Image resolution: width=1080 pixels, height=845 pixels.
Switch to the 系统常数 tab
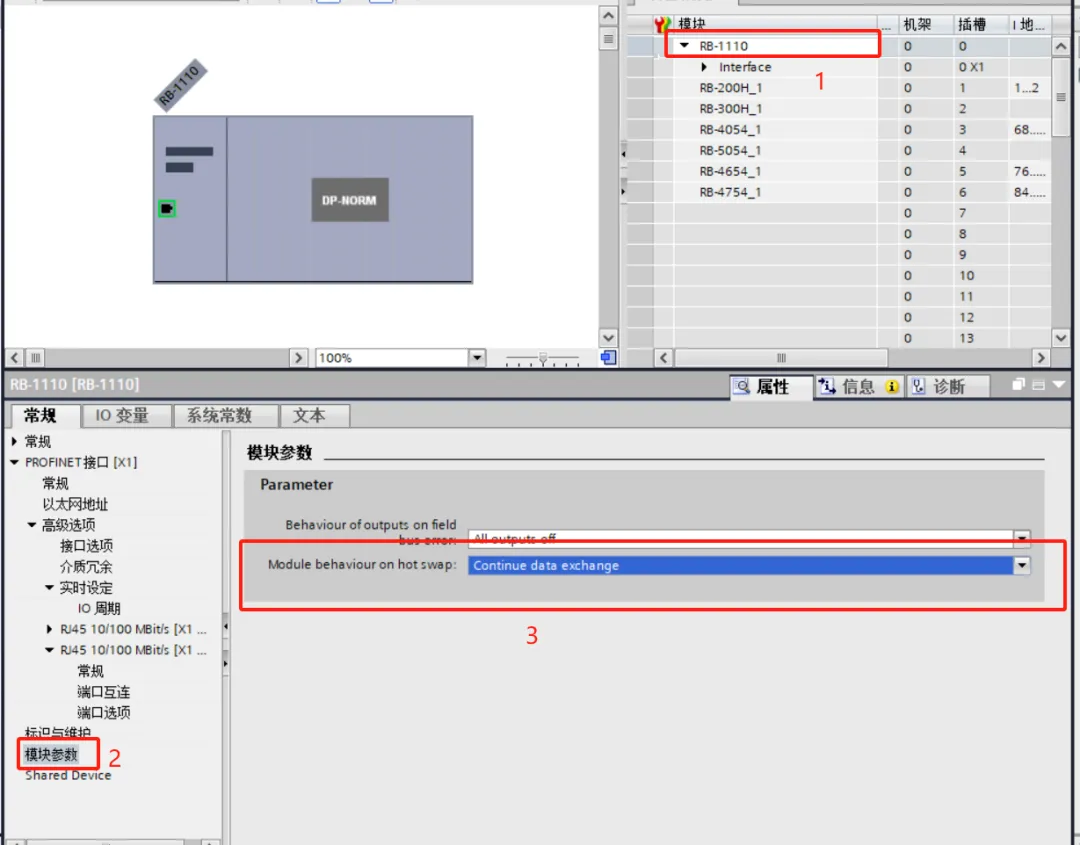[x=219, y=416]
